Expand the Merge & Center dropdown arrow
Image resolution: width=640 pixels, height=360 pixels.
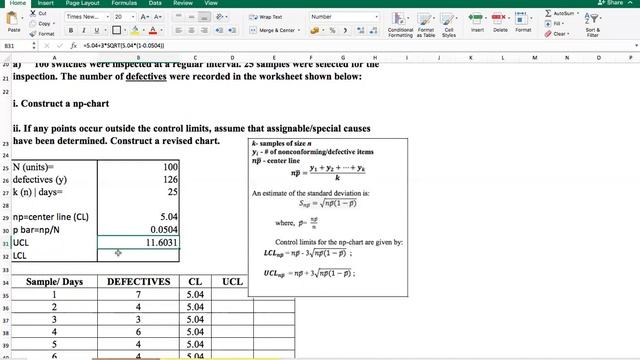pyautogui.click(x=299, y=31)
